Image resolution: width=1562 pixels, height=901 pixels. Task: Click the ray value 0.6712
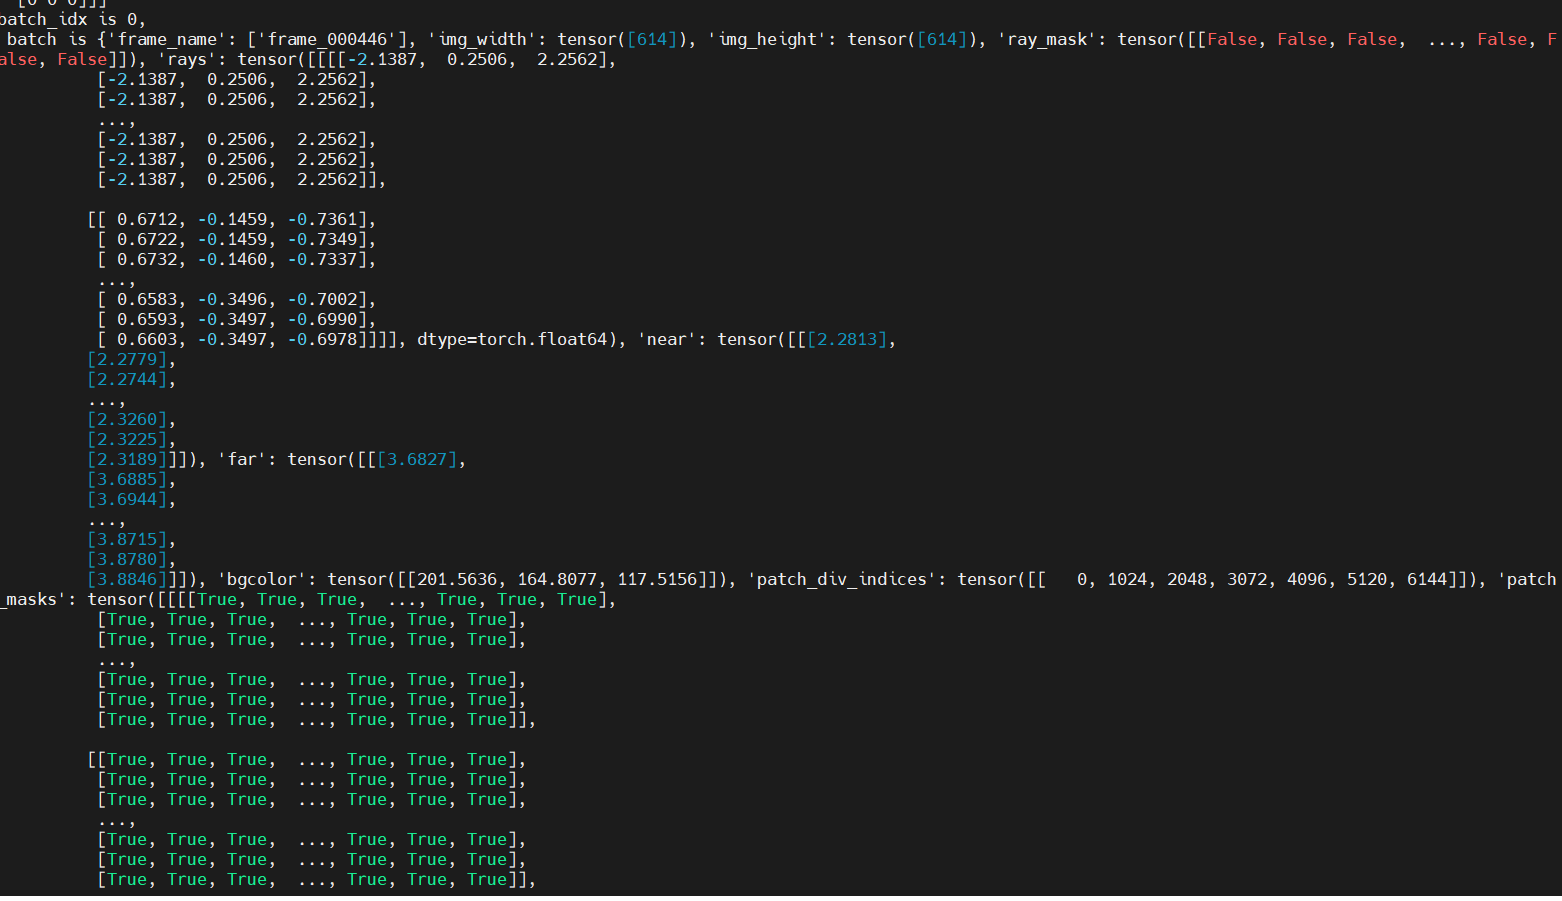147,219
